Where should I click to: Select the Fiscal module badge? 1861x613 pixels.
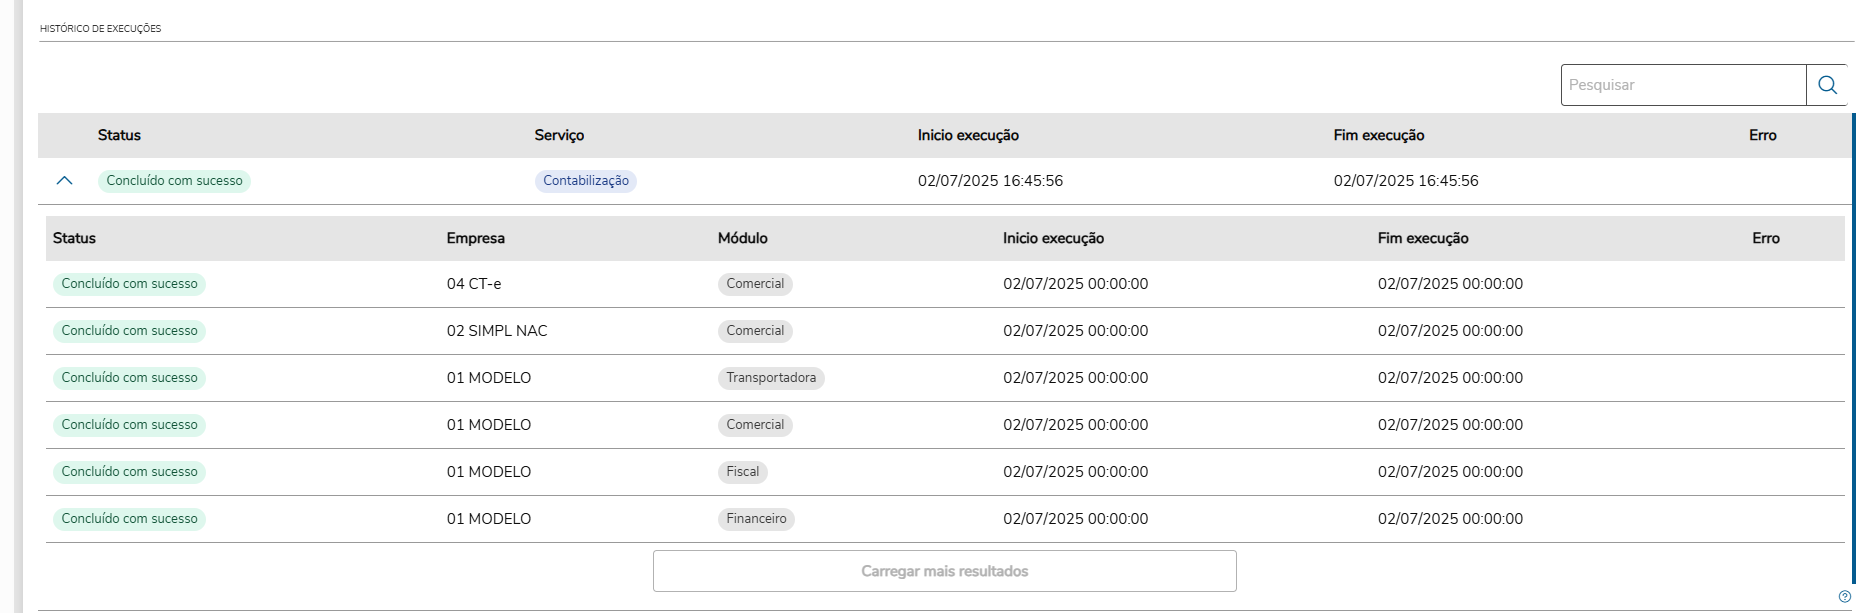tap(742, 472)
